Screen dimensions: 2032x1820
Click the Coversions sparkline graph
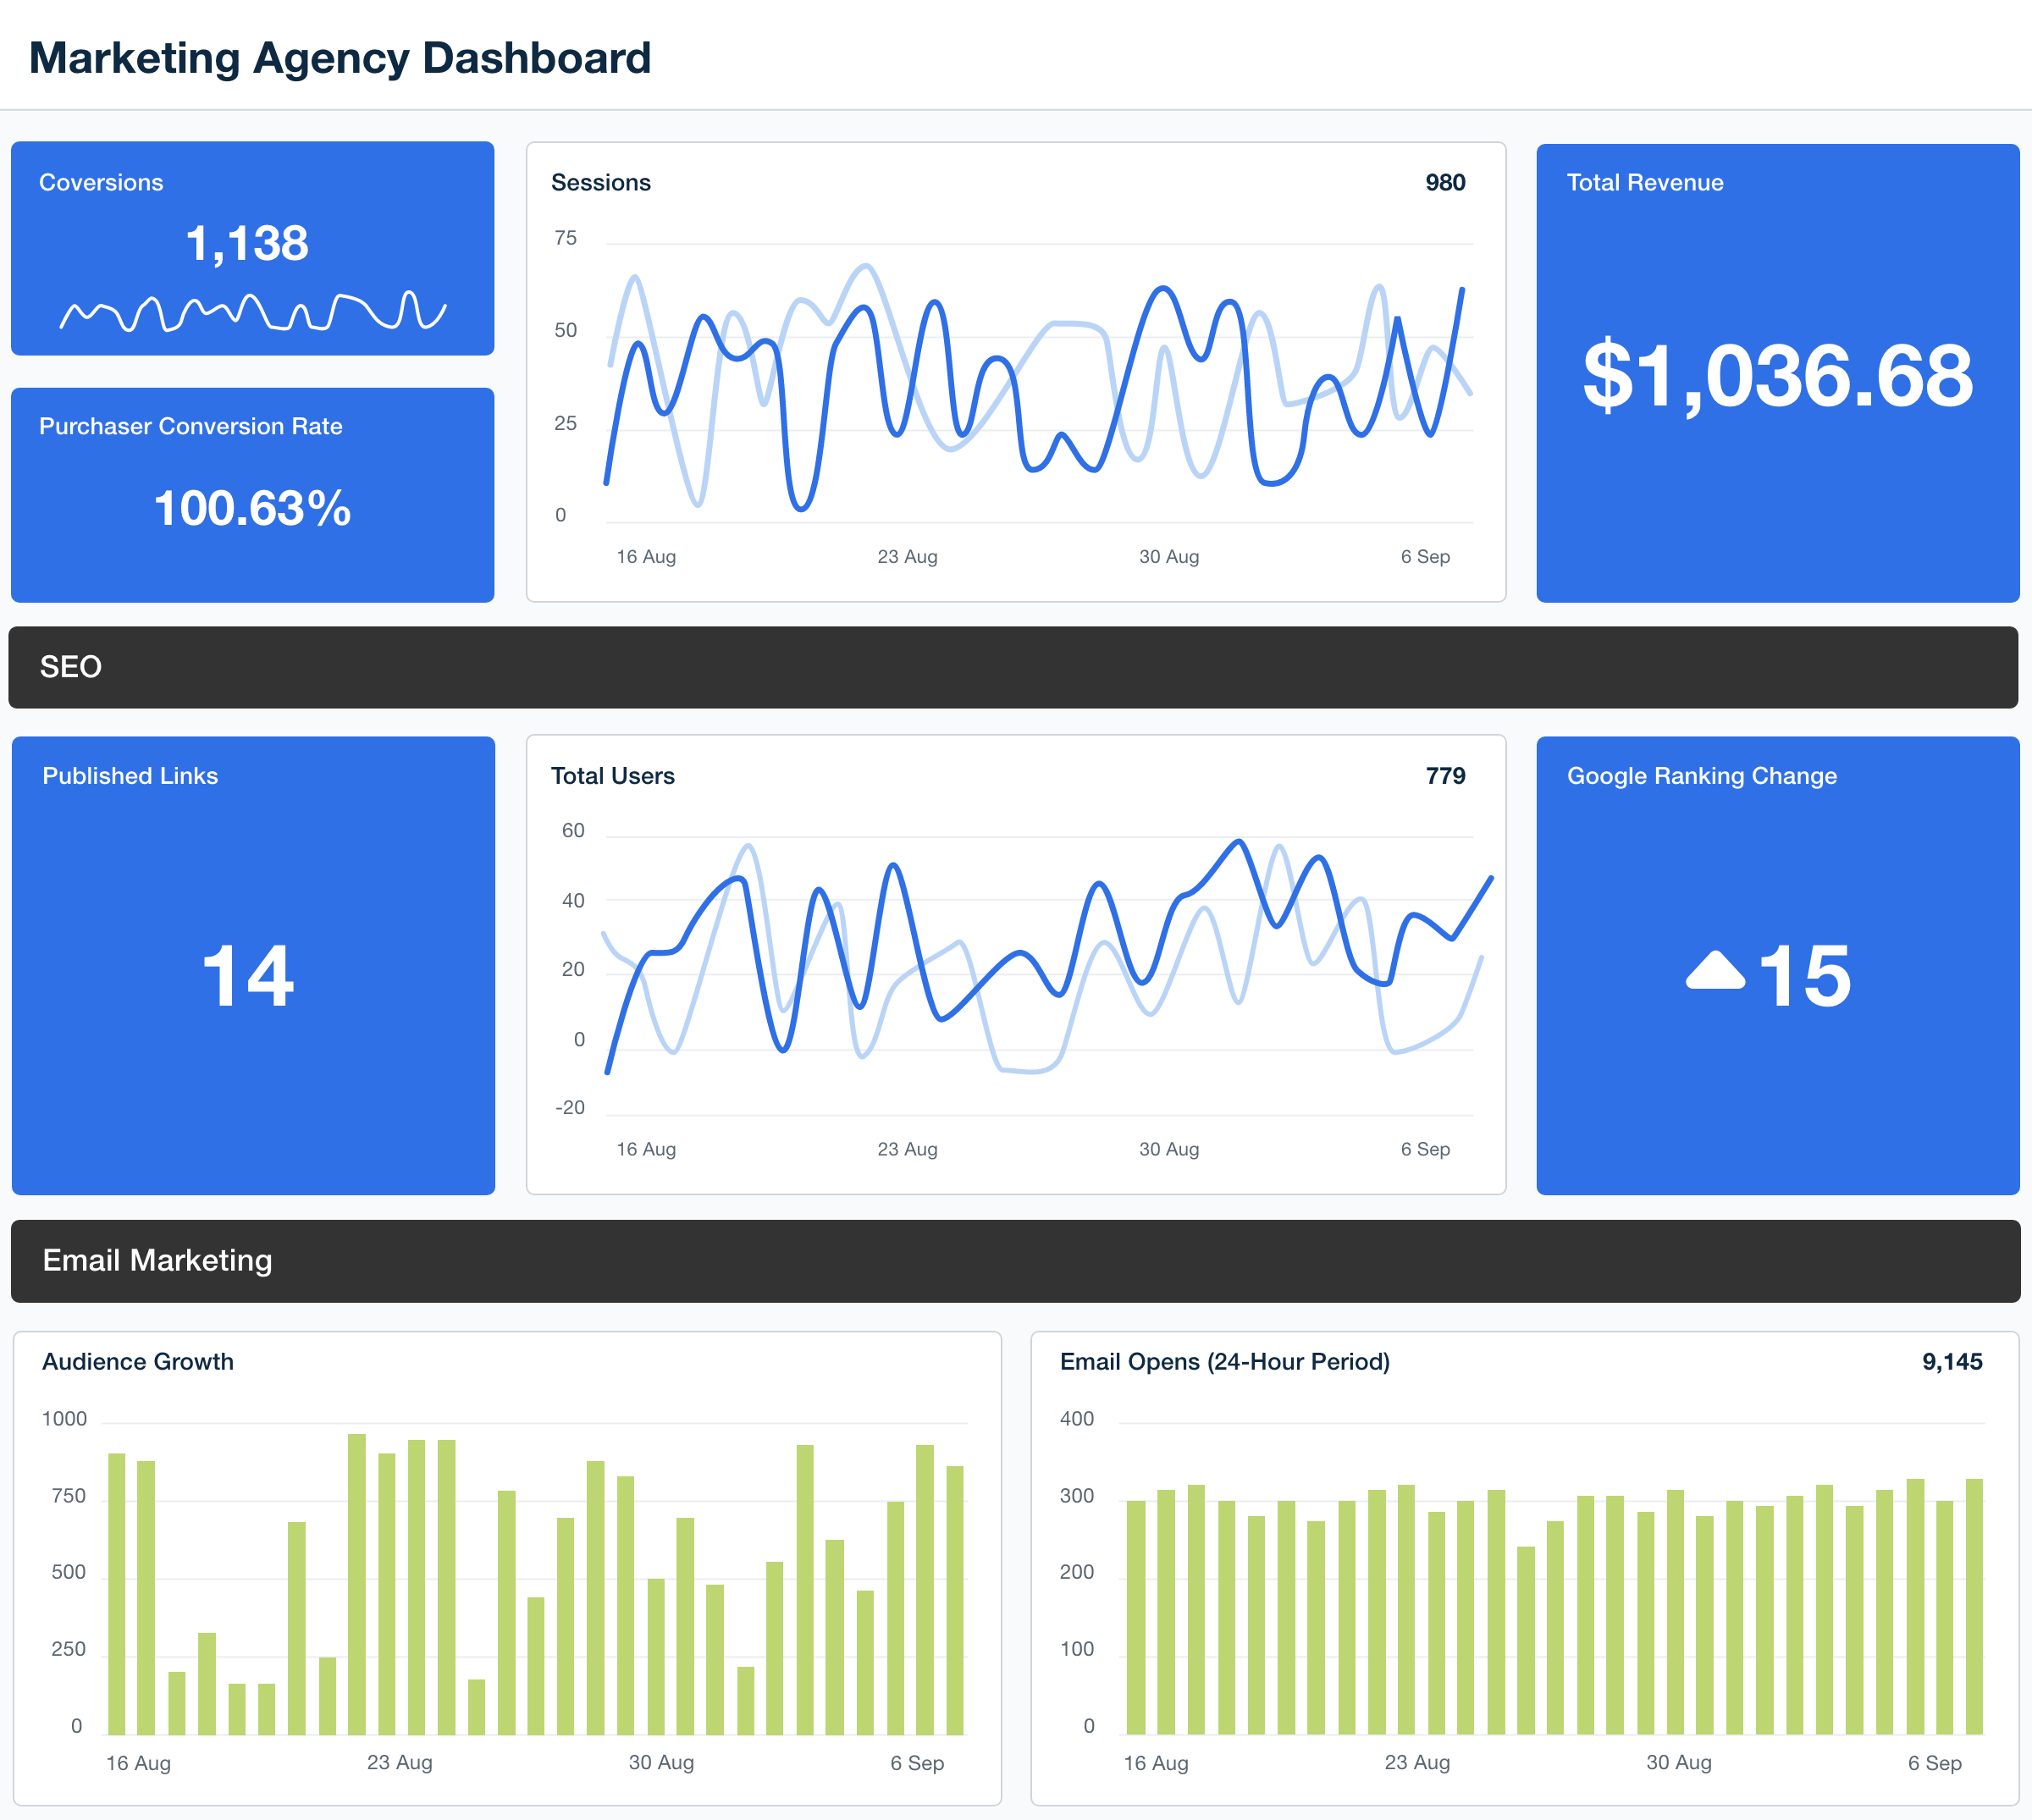tap(252, 311)
